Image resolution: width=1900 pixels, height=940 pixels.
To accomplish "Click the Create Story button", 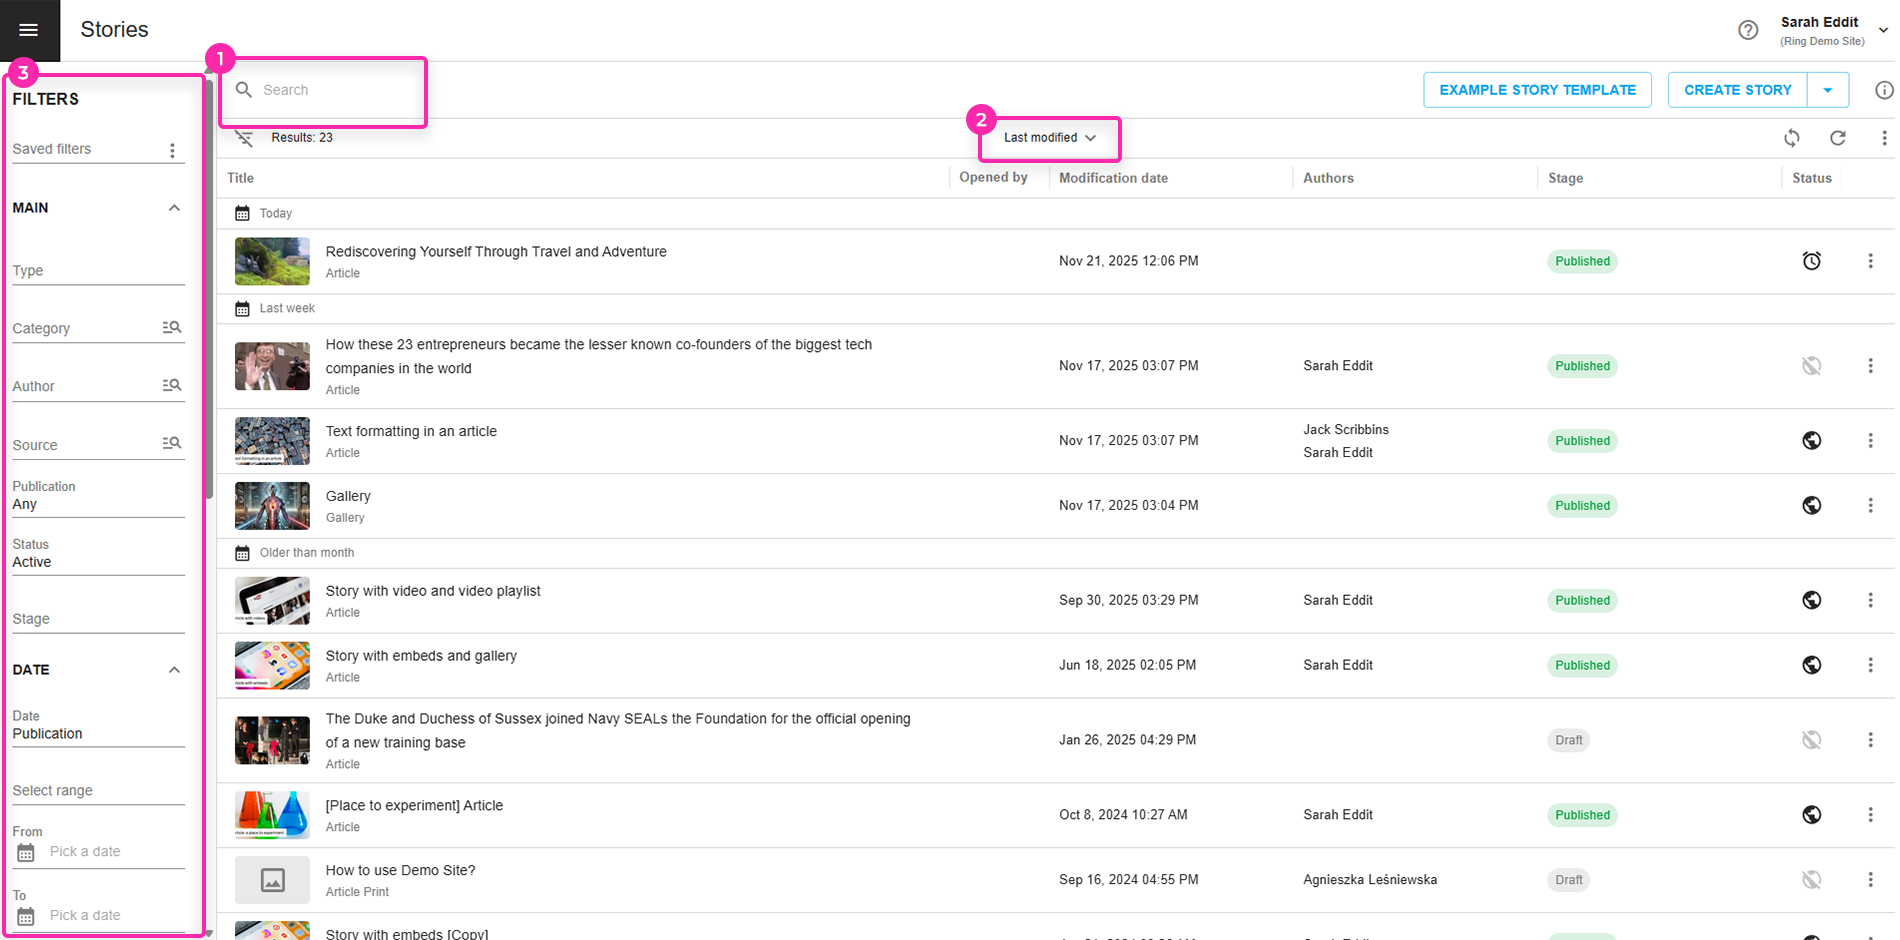I will coord(1737,90).
